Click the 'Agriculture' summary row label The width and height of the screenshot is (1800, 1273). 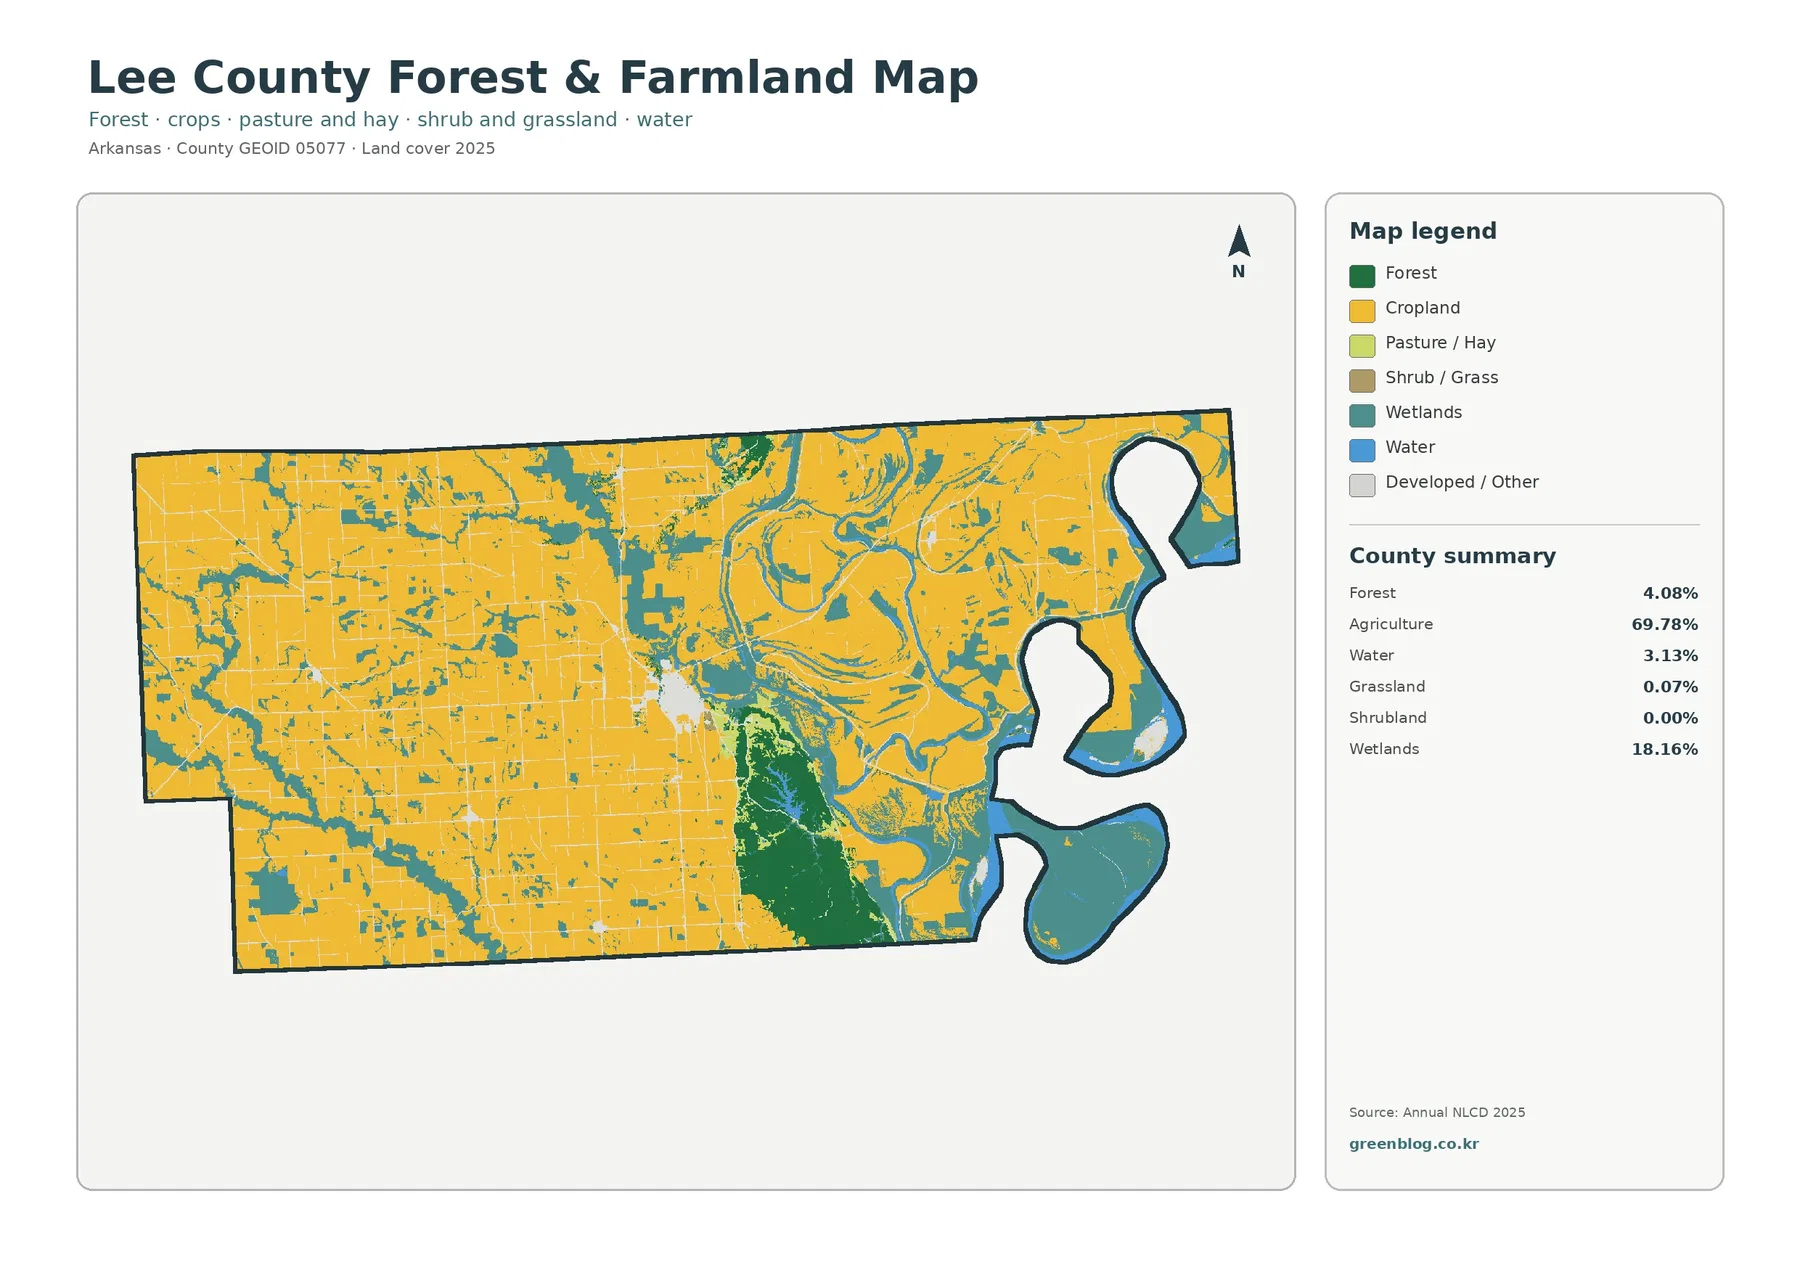[1391, 624]
